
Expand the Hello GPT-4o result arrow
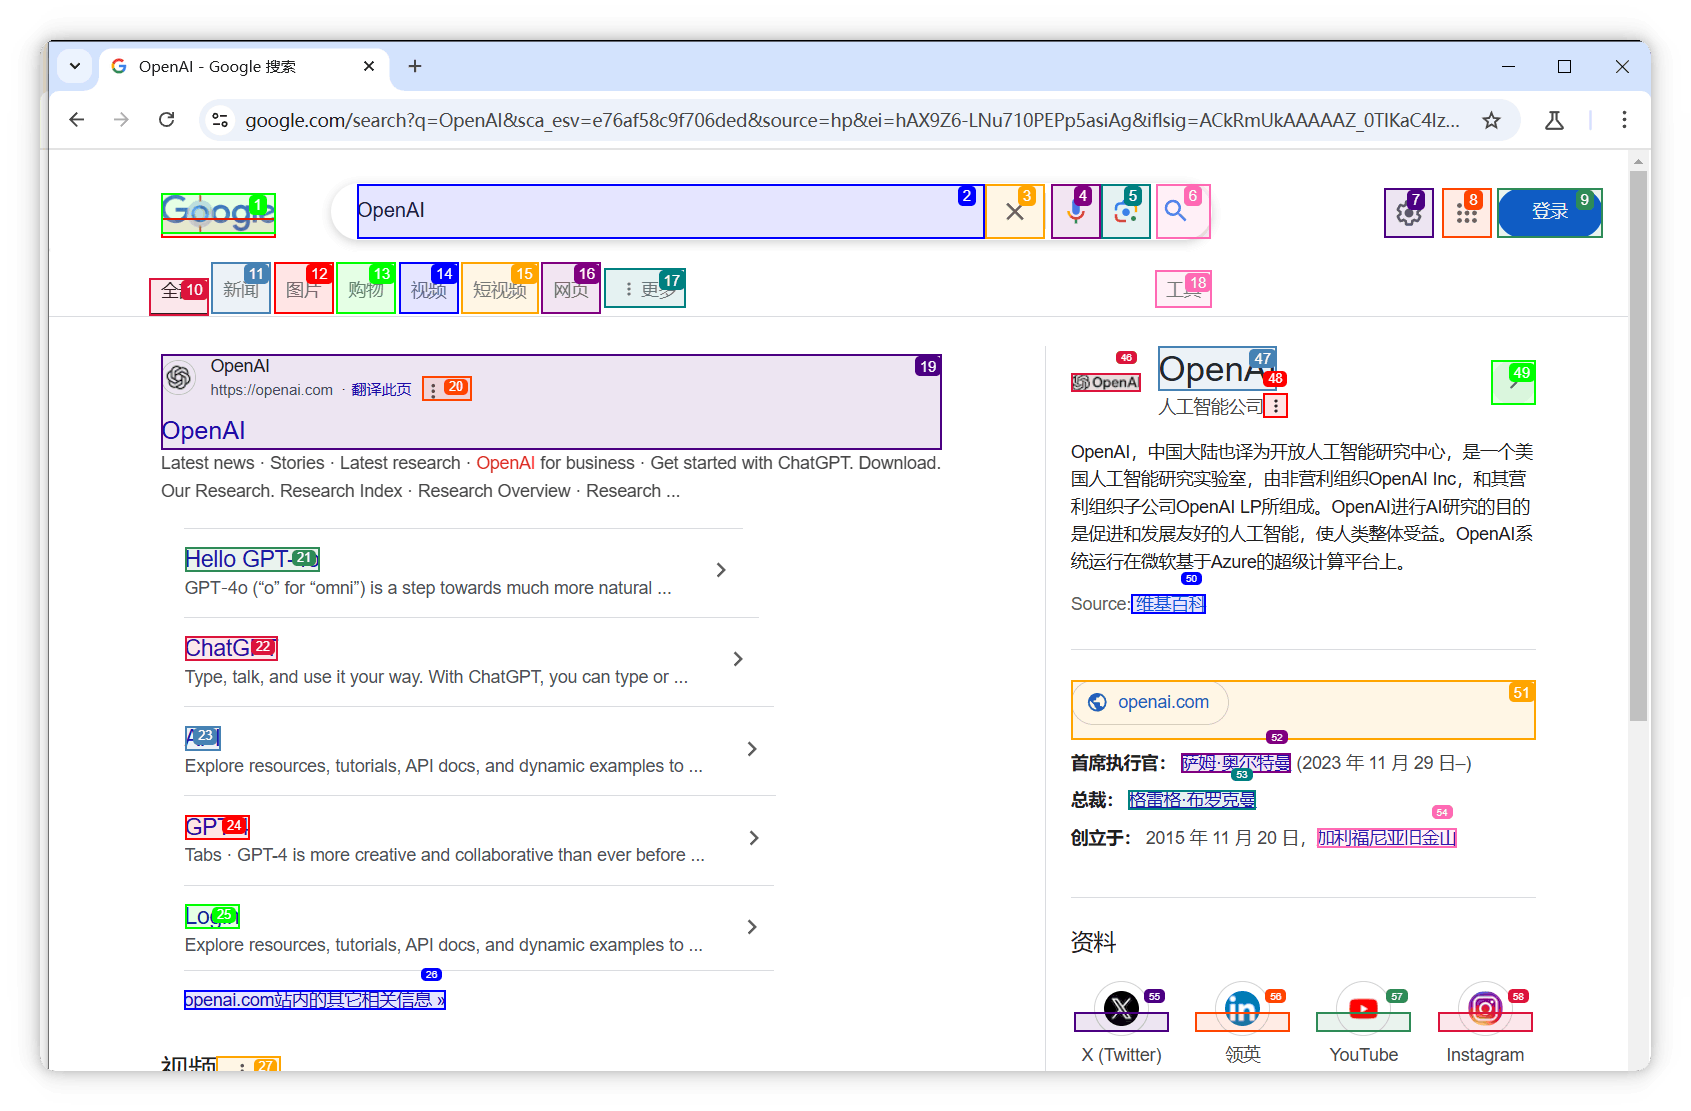click(721, 570)
